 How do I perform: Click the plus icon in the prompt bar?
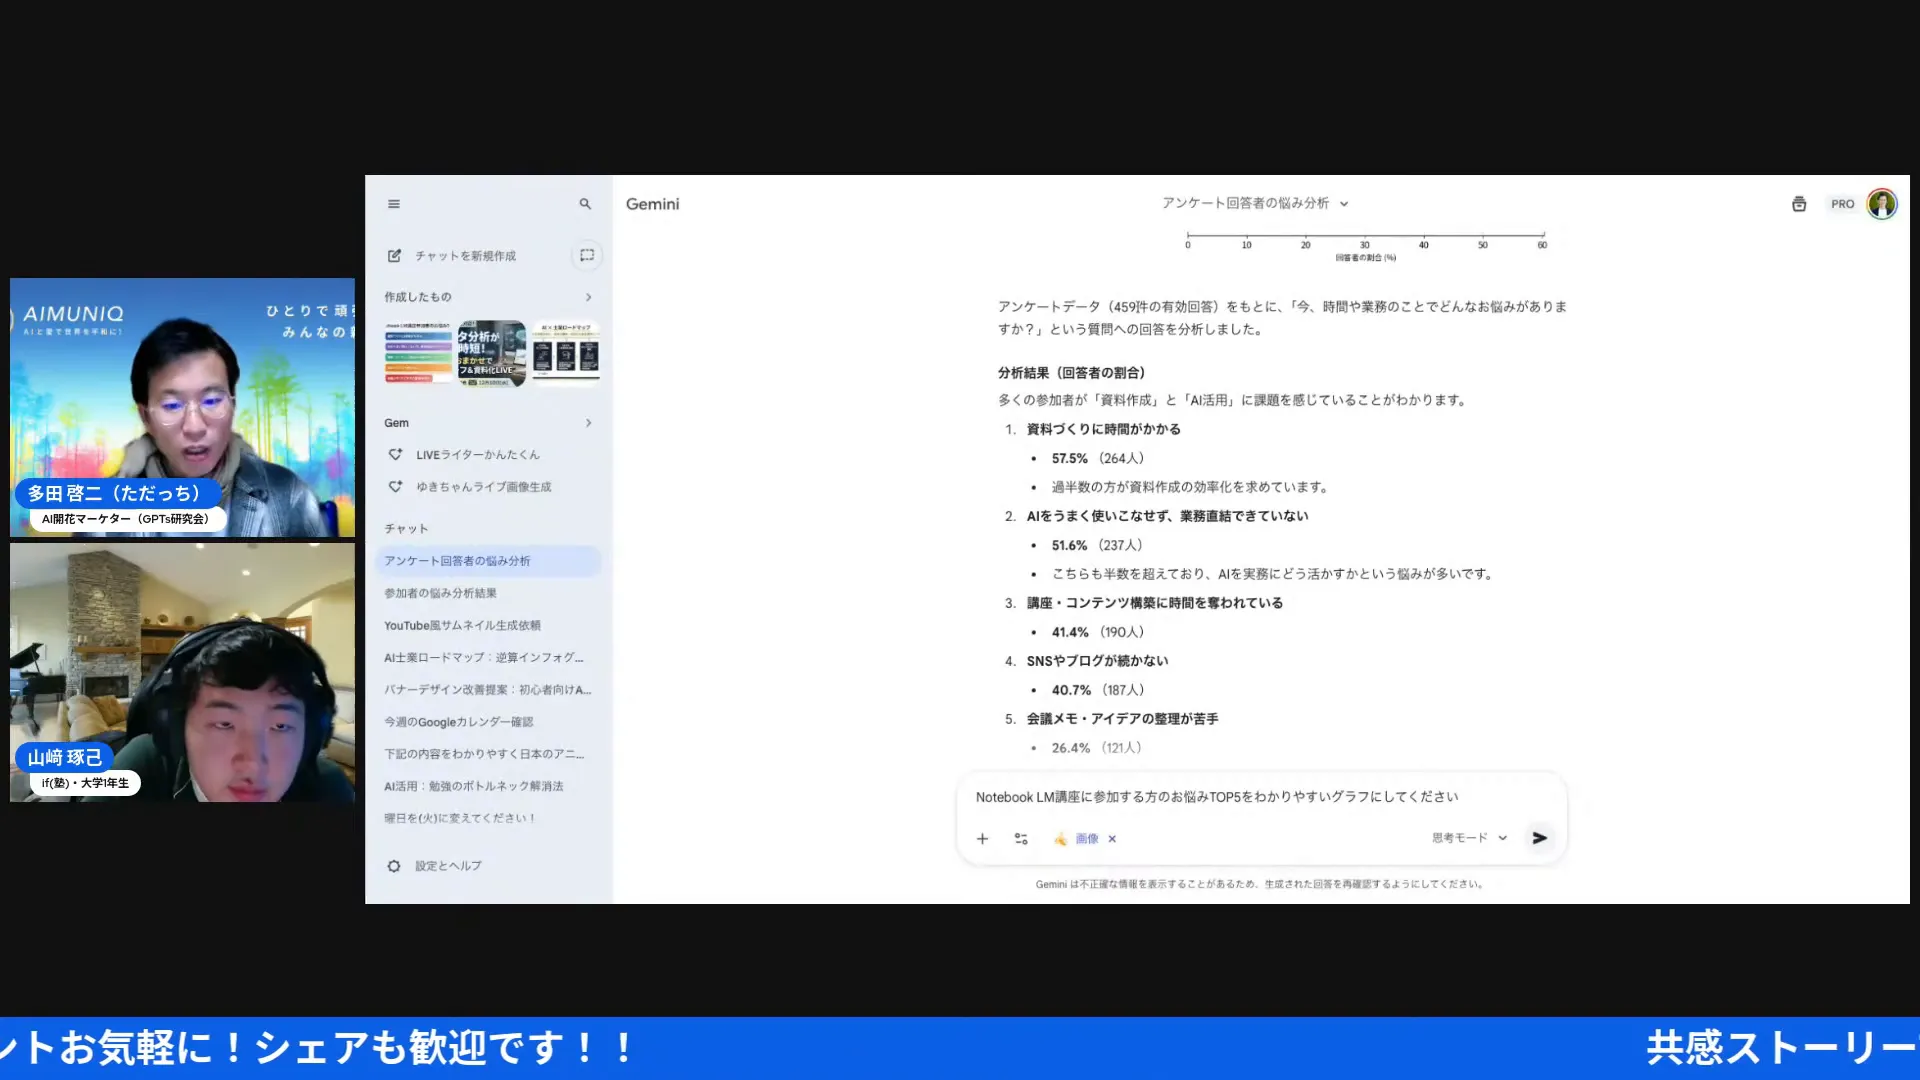click(982, 838)
